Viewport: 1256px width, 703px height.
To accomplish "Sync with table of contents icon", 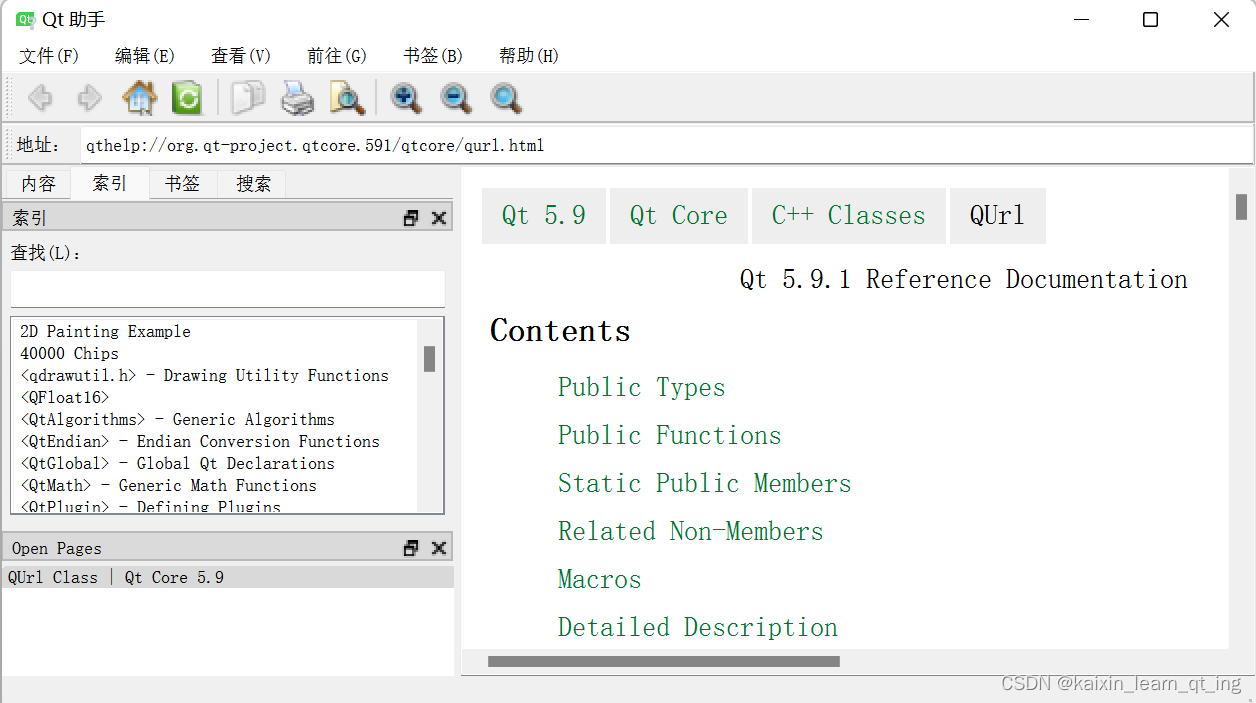I will [187, 98].
